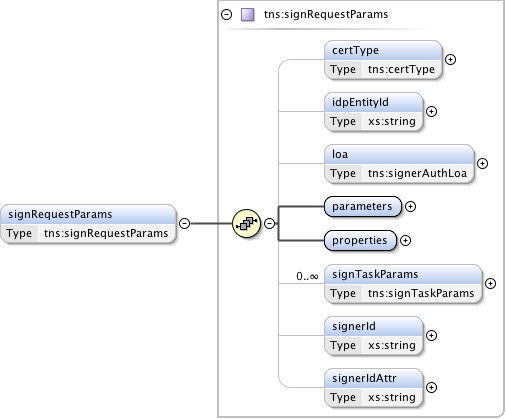Collapse the signRequestParams element node
Image resolution: width=506 pixels, height=419 pixels.
[185, 223]
